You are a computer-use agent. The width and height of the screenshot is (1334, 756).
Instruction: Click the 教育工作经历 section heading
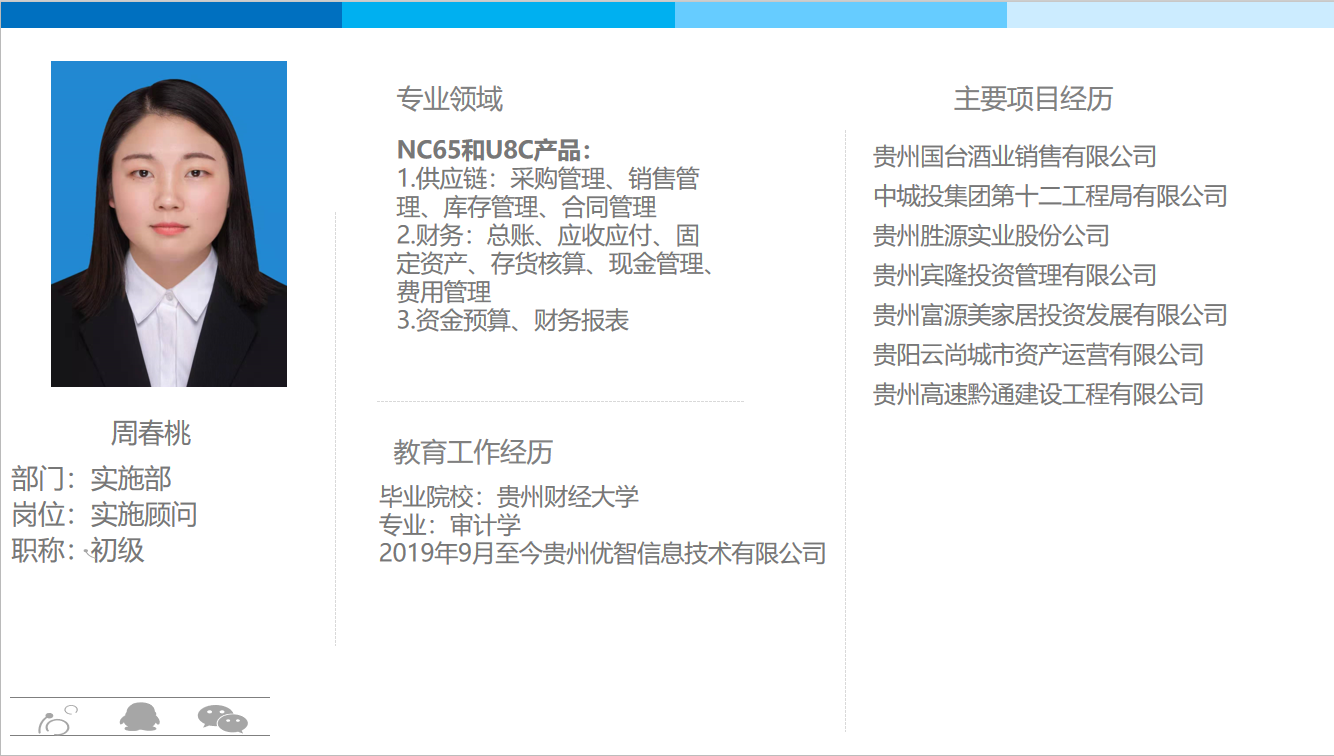click(x=473, y=452)
